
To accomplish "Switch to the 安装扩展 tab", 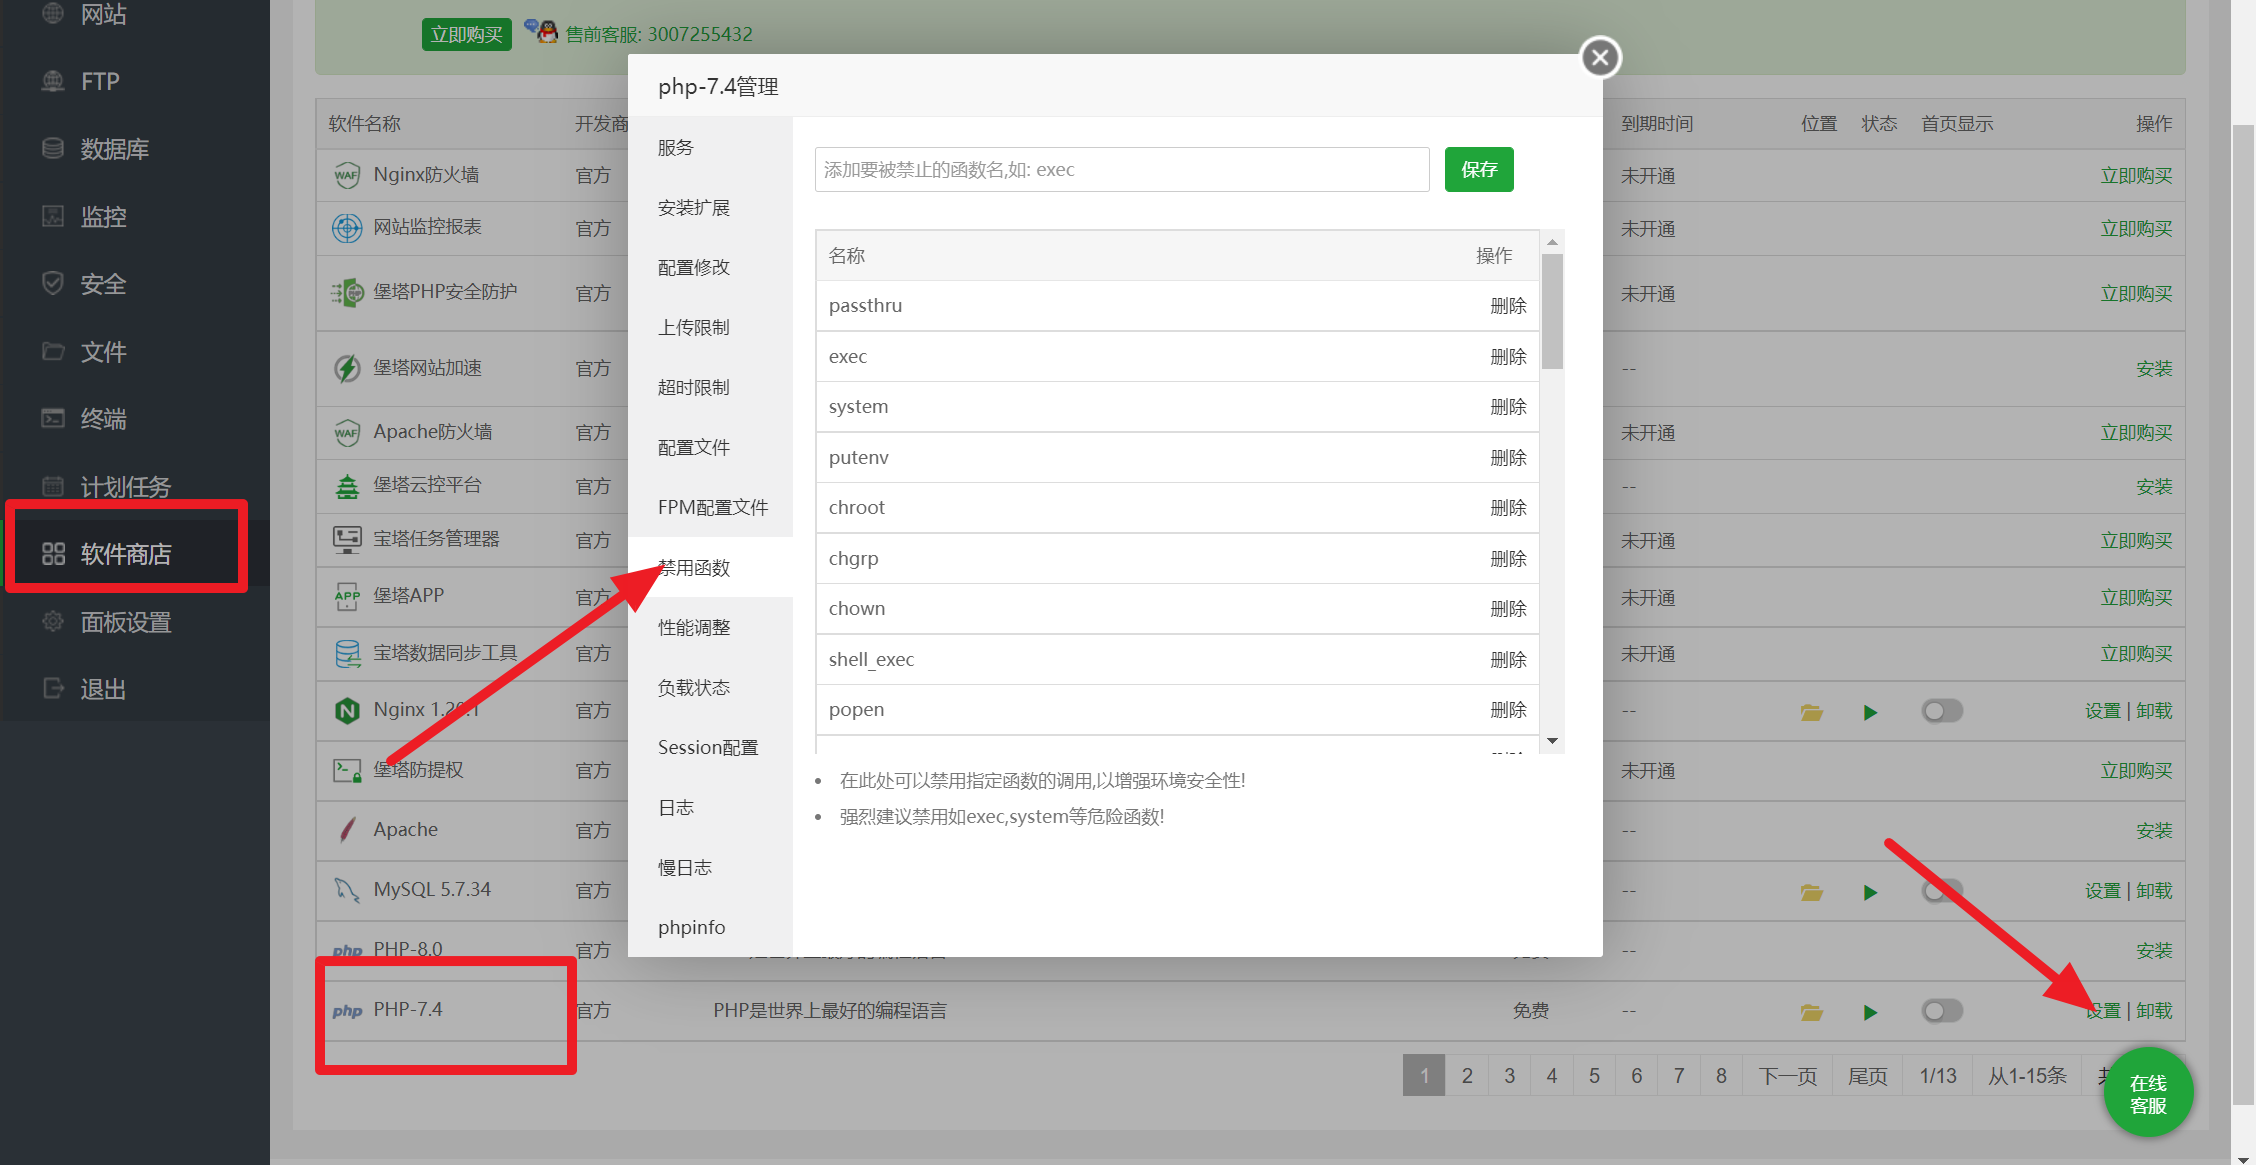I will [x=693, y=208].
